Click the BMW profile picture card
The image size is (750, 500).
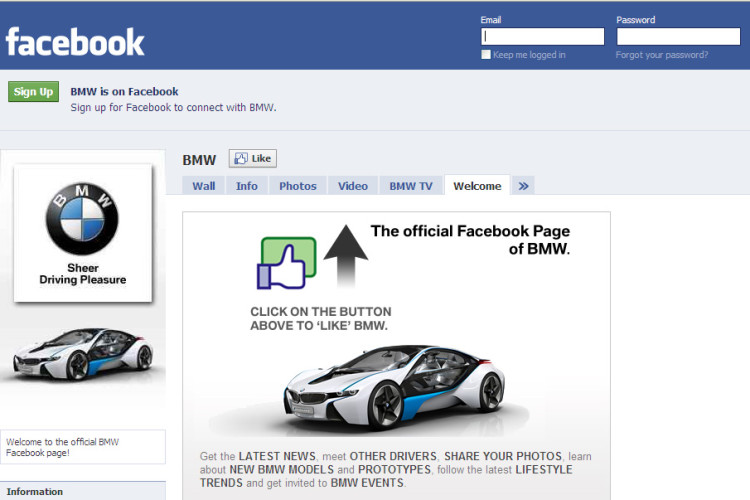[83, 233]
